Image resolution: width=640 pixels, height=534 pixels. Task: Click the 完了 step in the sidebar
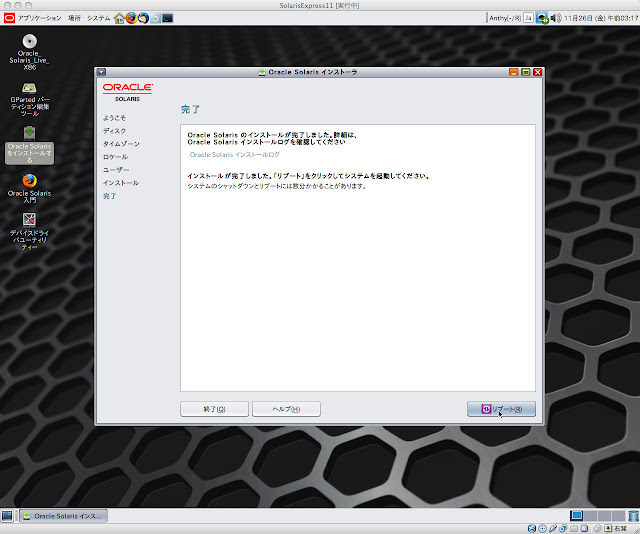click(109, 196)
